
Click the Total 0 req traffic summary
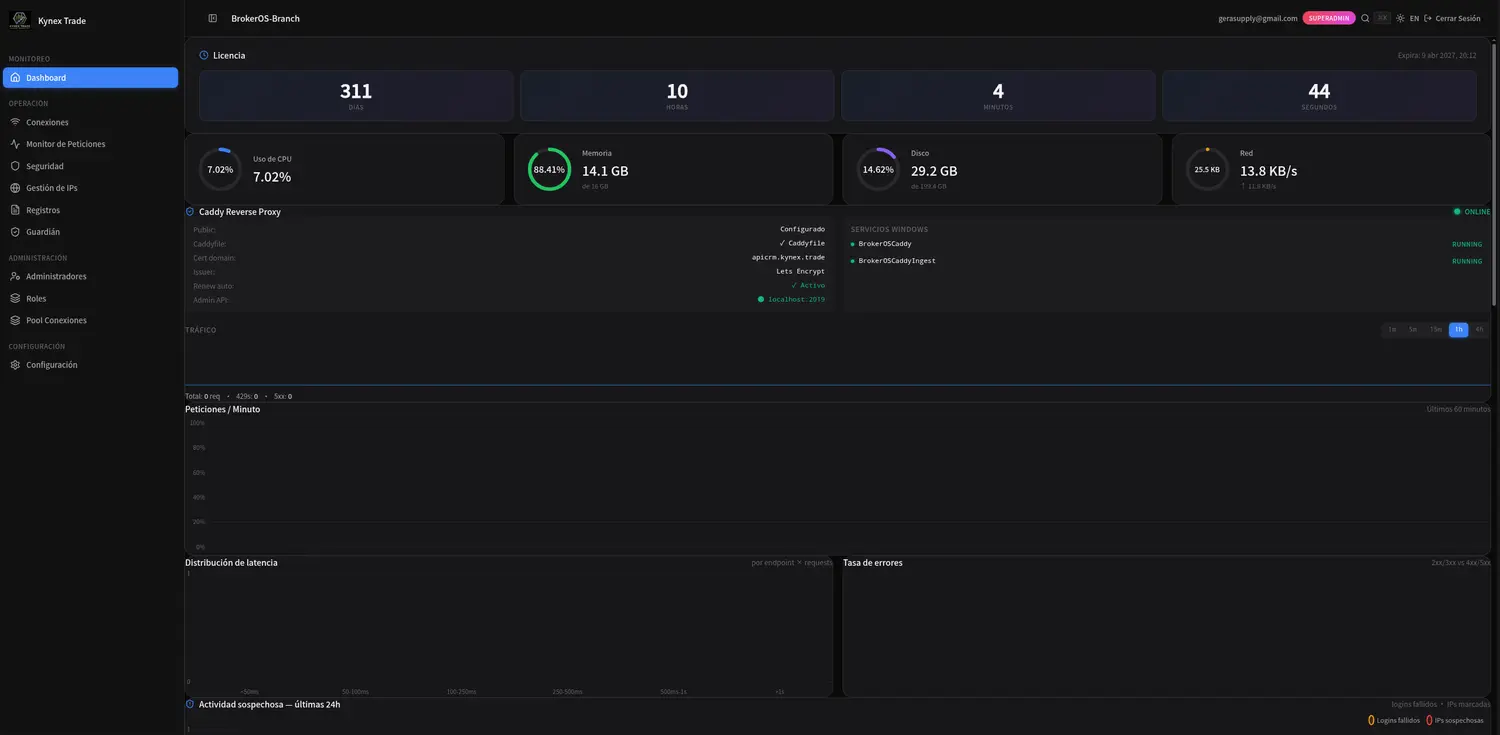tap(202, 397)
